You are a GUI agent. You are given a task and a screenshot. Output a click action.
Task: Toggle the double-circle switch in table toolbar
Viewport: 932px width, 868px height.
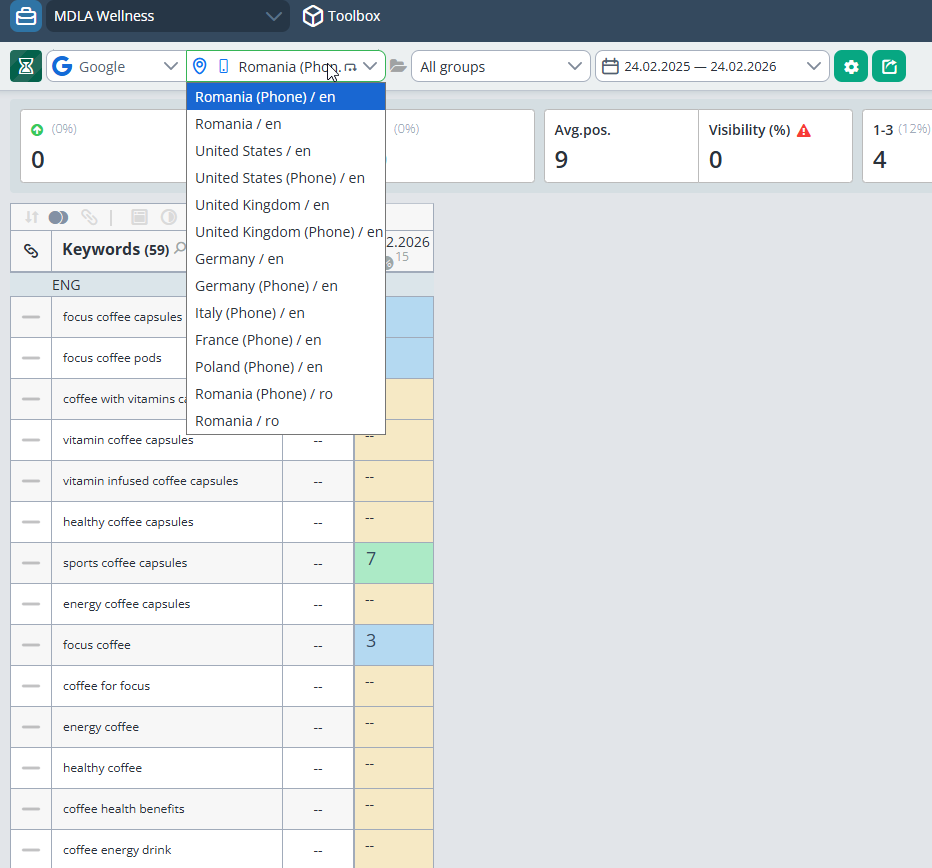[58, 218]
